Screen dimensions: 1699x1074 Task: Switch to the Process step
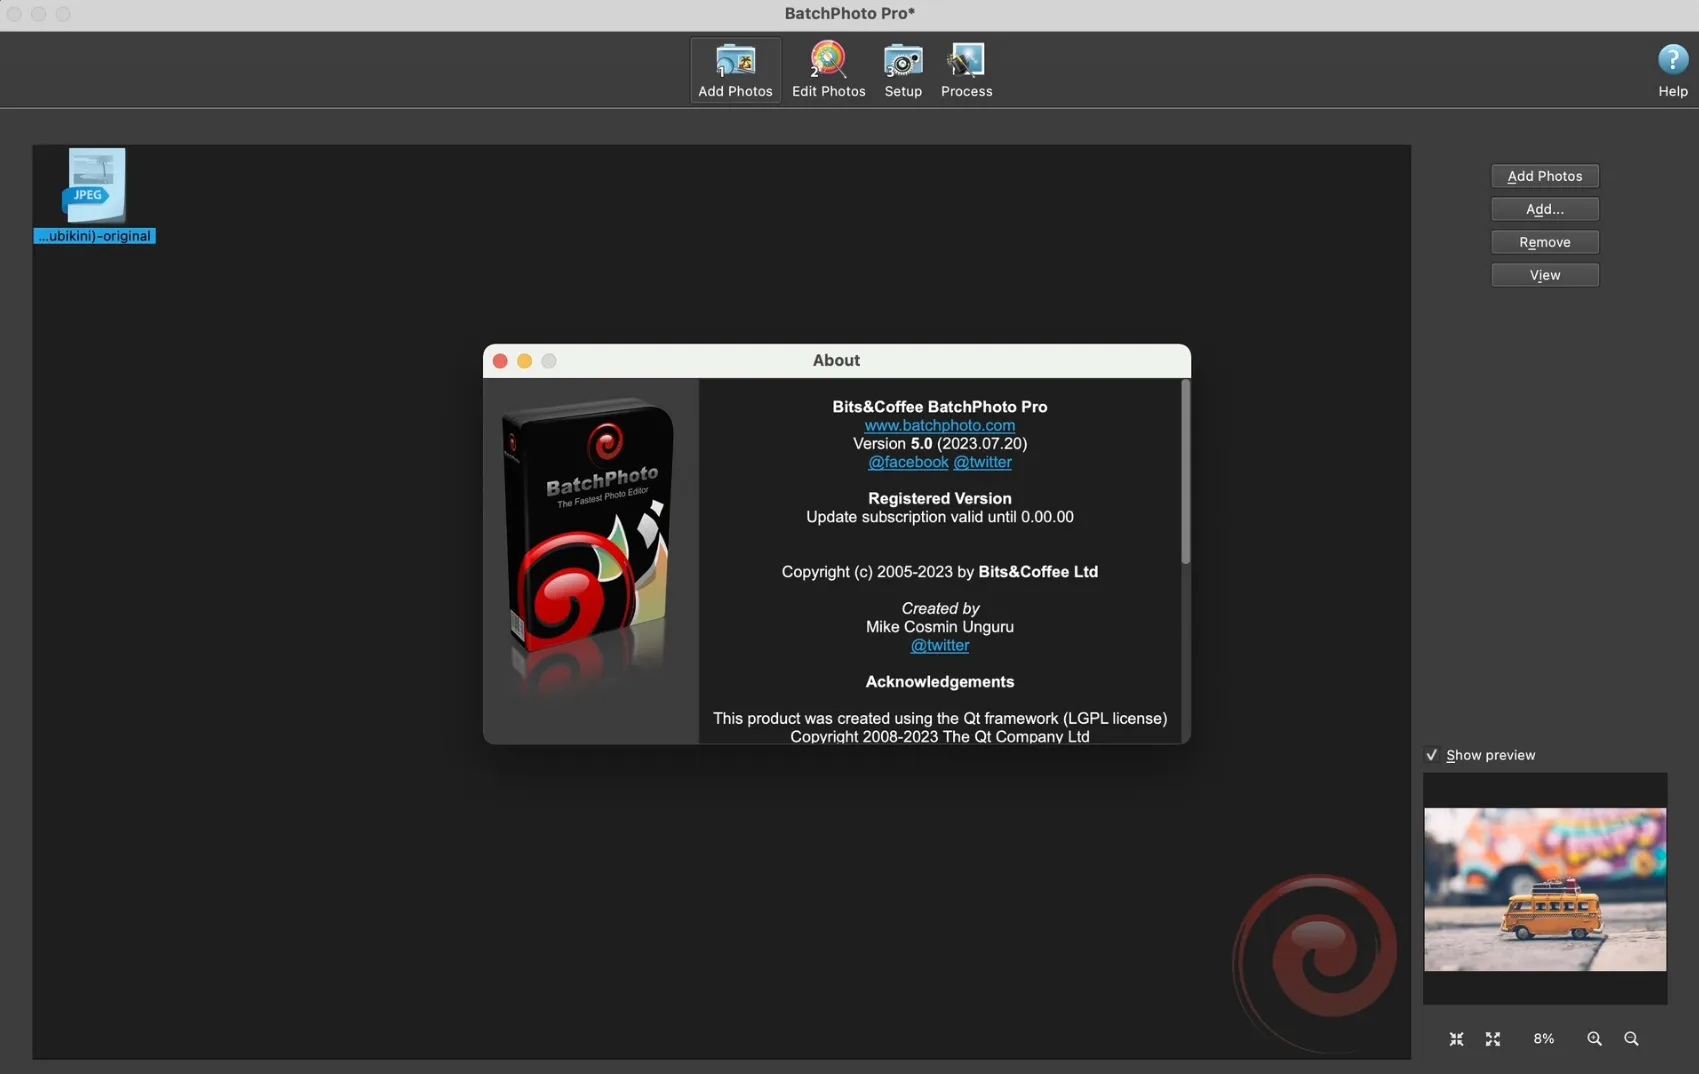click(x=966, y=70)
